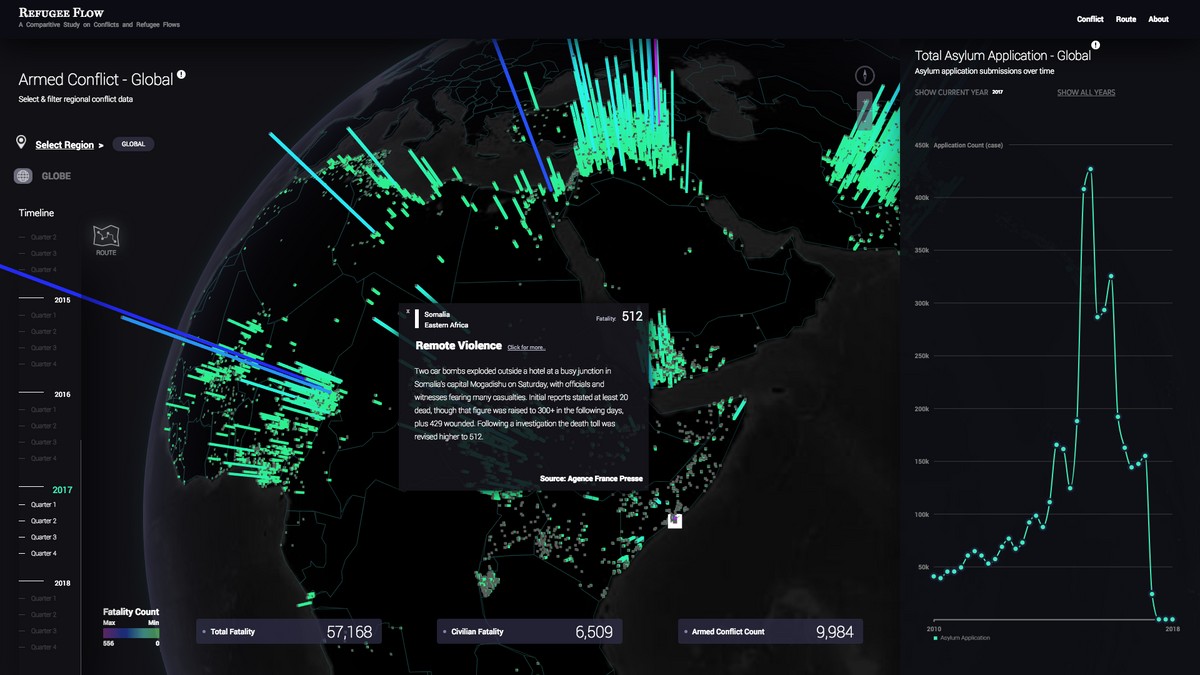Click the Civilian Fatality 6,509 stat card
Image resolution: width=1200 pixels, height=675 pixels.
coord(530,631)
